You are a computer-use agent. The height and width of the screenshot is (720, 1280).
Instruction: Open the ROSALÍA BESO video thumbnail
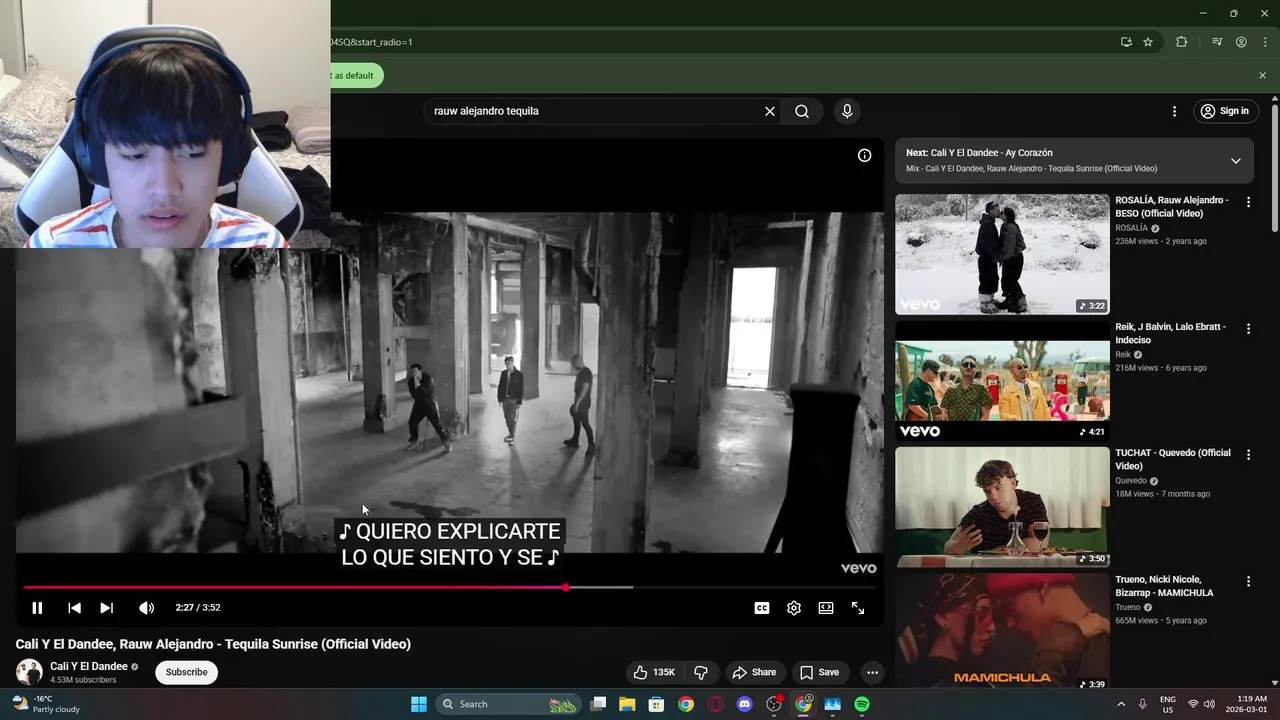[1002, 254]
